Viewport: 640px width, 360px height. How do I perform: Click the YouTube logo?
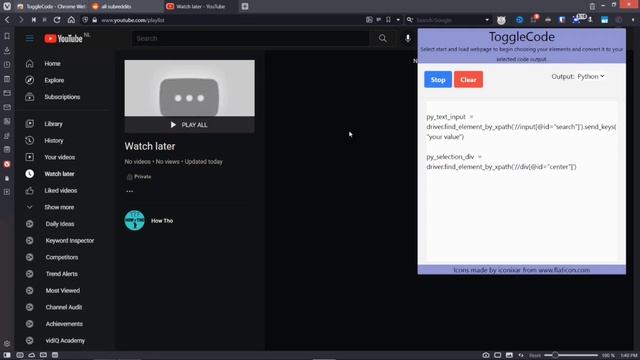click(64, 39)
